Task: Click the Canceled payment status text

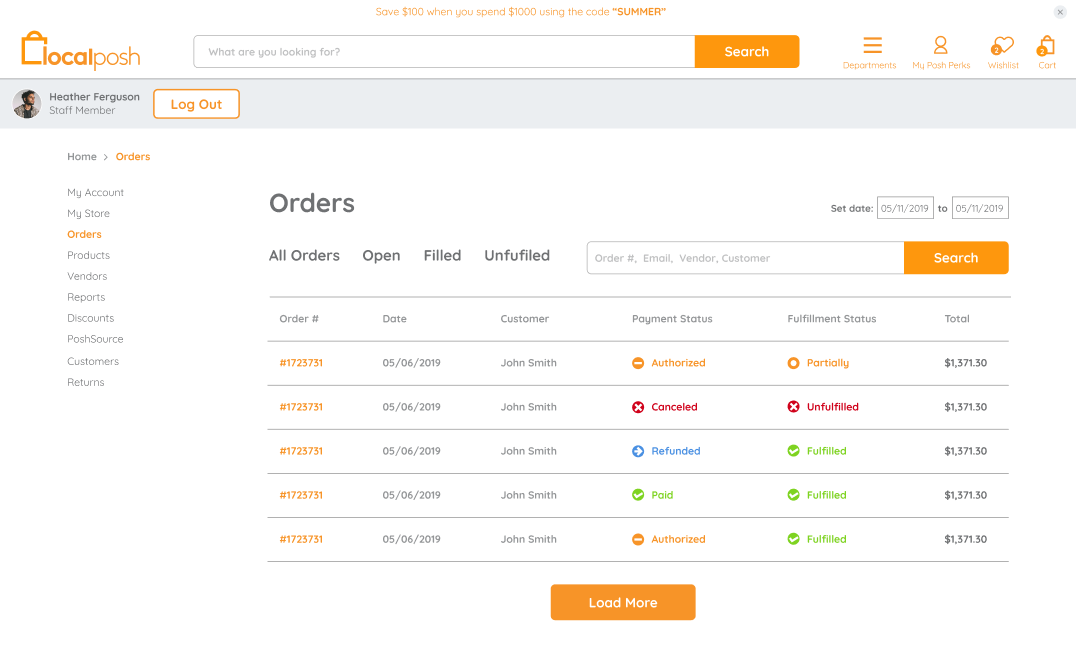Action: coord(675,407)
